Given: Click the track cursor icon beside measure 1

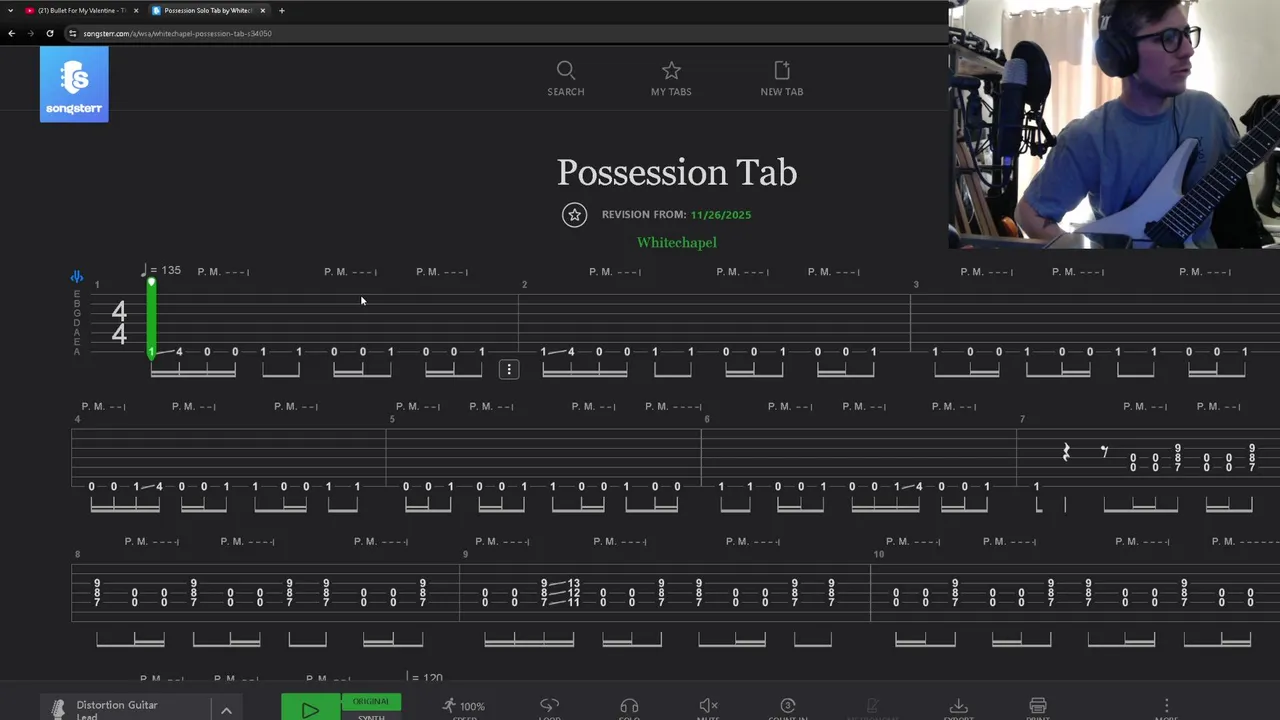Looking at the screenshot, I should 77,276.
